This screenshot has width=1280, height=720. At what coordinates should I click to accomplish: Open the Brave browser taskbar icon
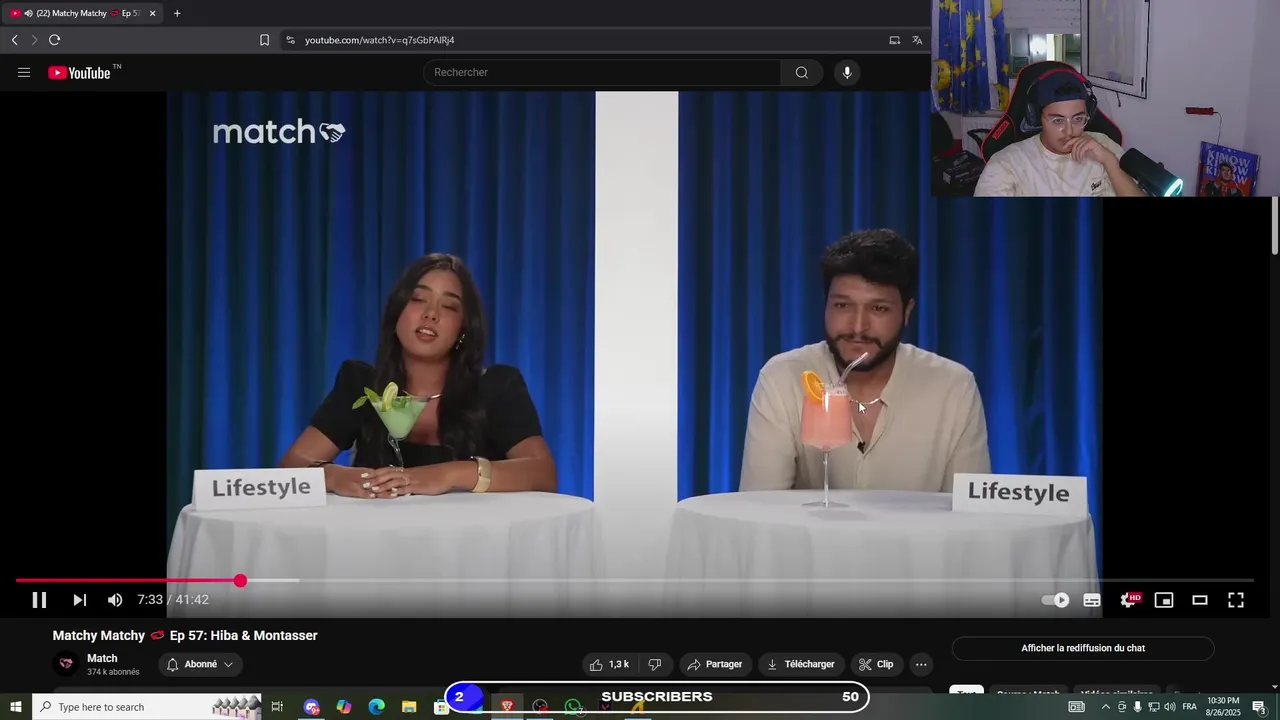coord(507,707)
